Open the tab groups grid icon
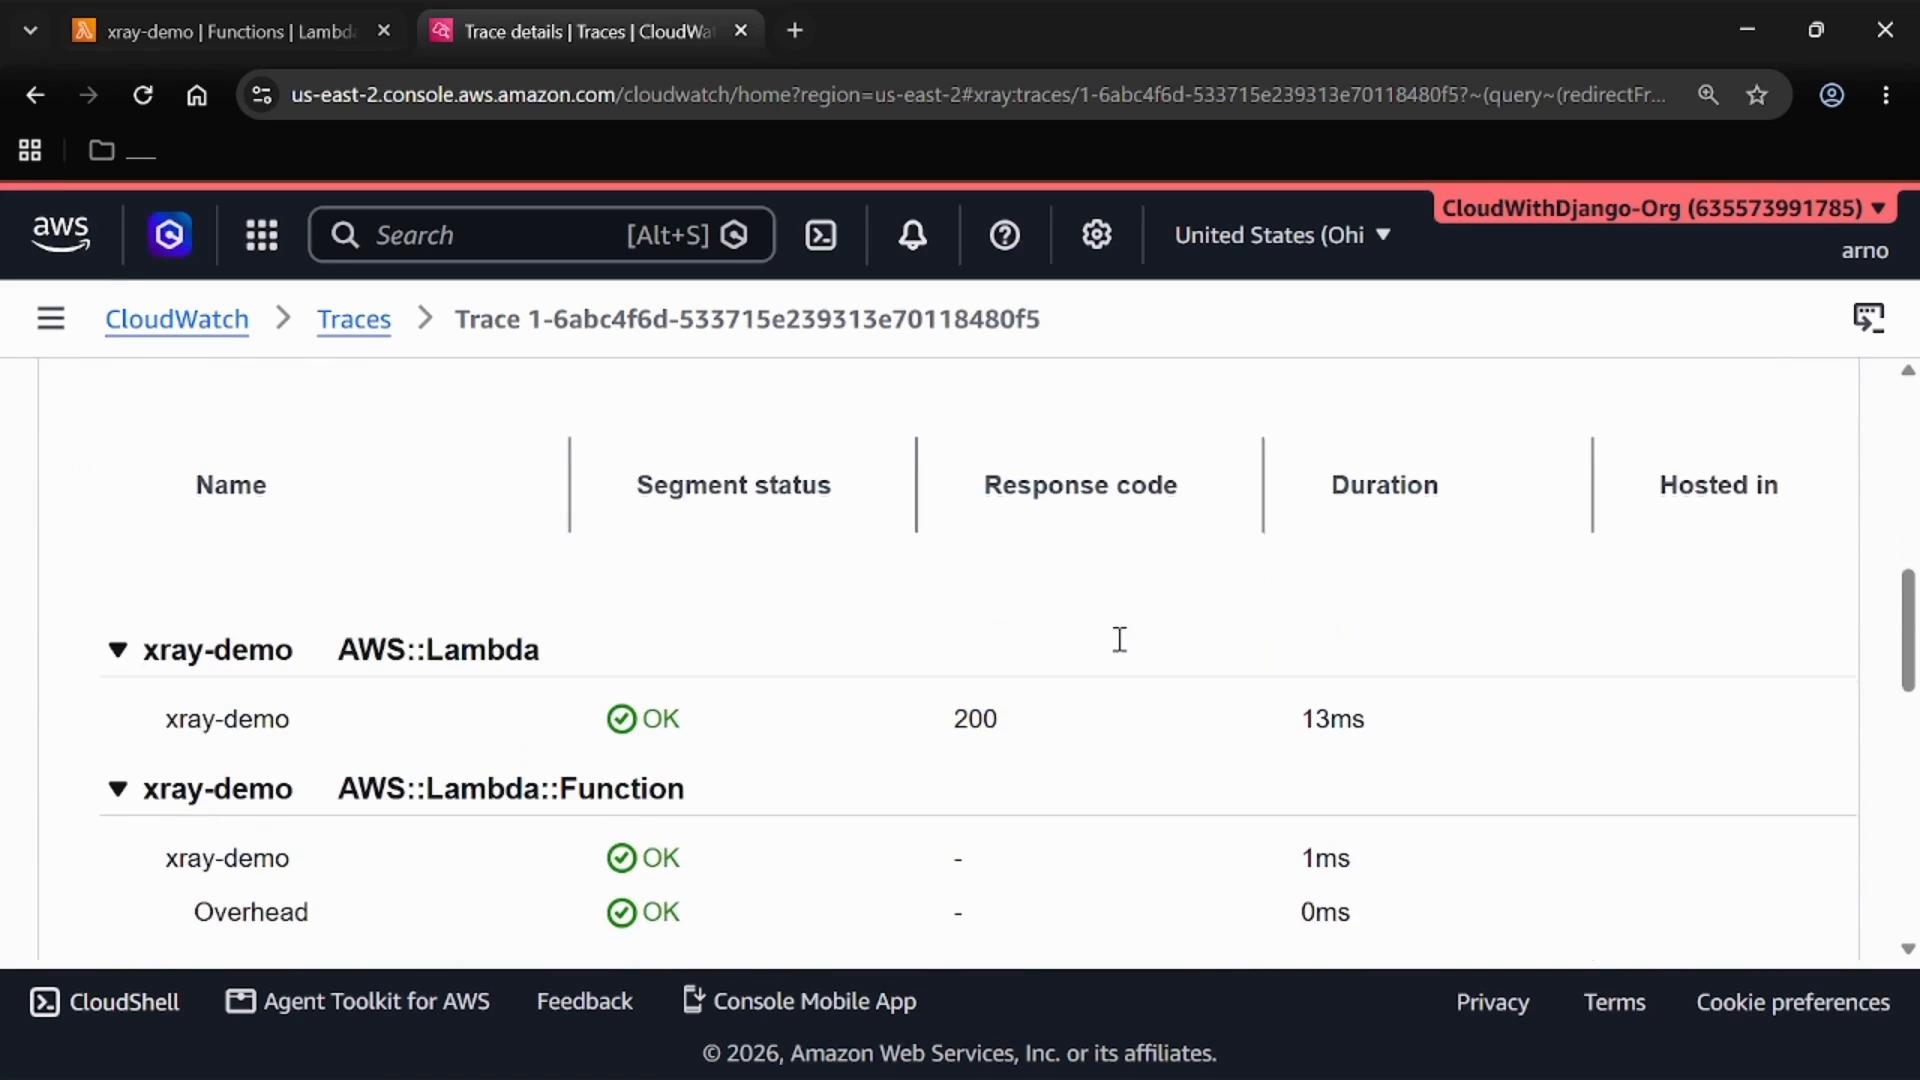Screen dimensions: 1920x1080 click(x=30, y=150)
